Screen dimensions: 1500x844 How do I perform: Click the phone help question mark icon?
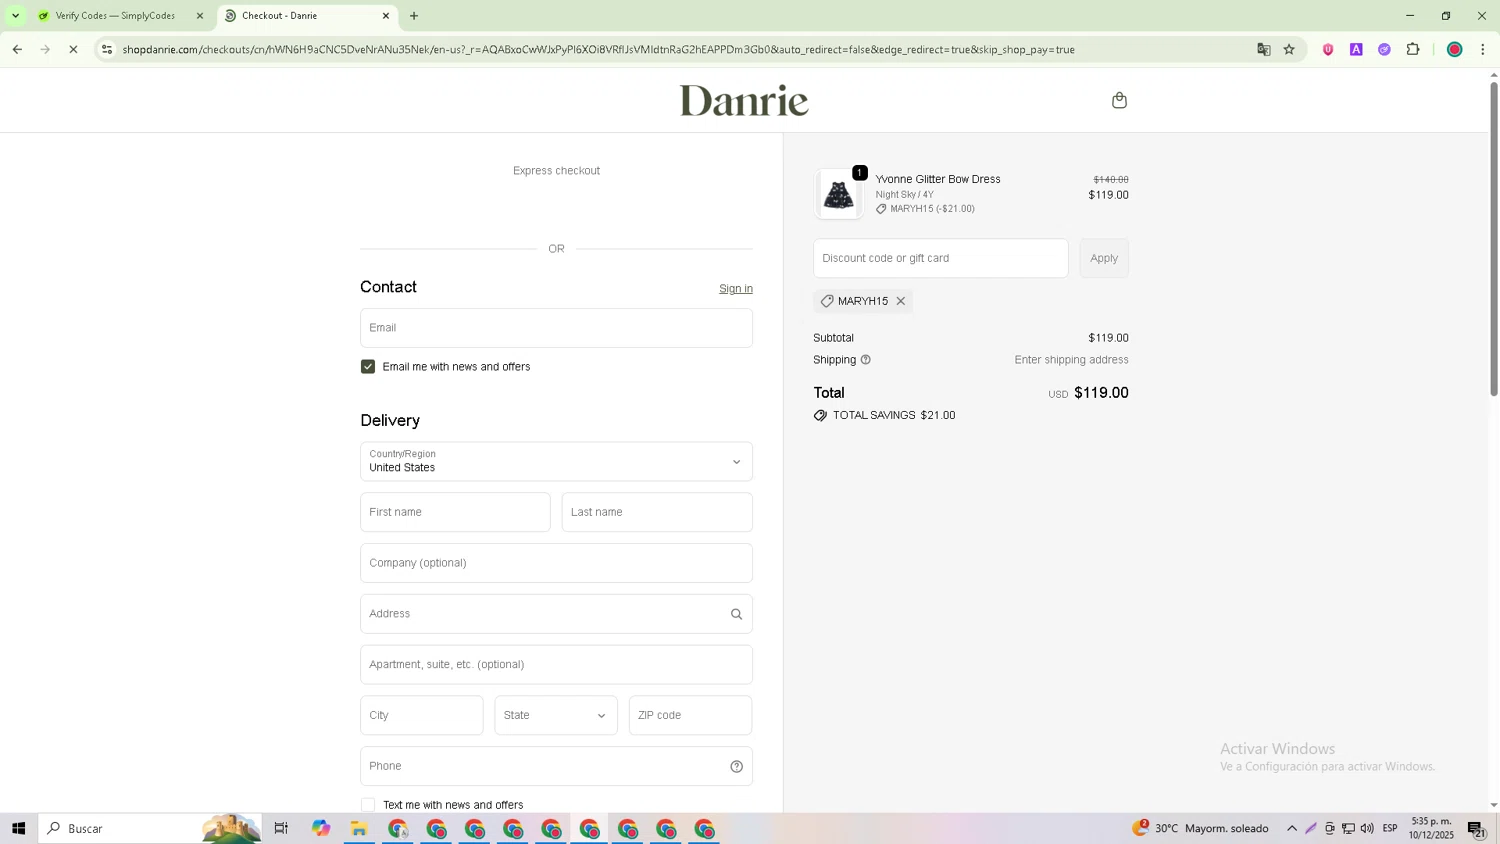pos(736,767)
